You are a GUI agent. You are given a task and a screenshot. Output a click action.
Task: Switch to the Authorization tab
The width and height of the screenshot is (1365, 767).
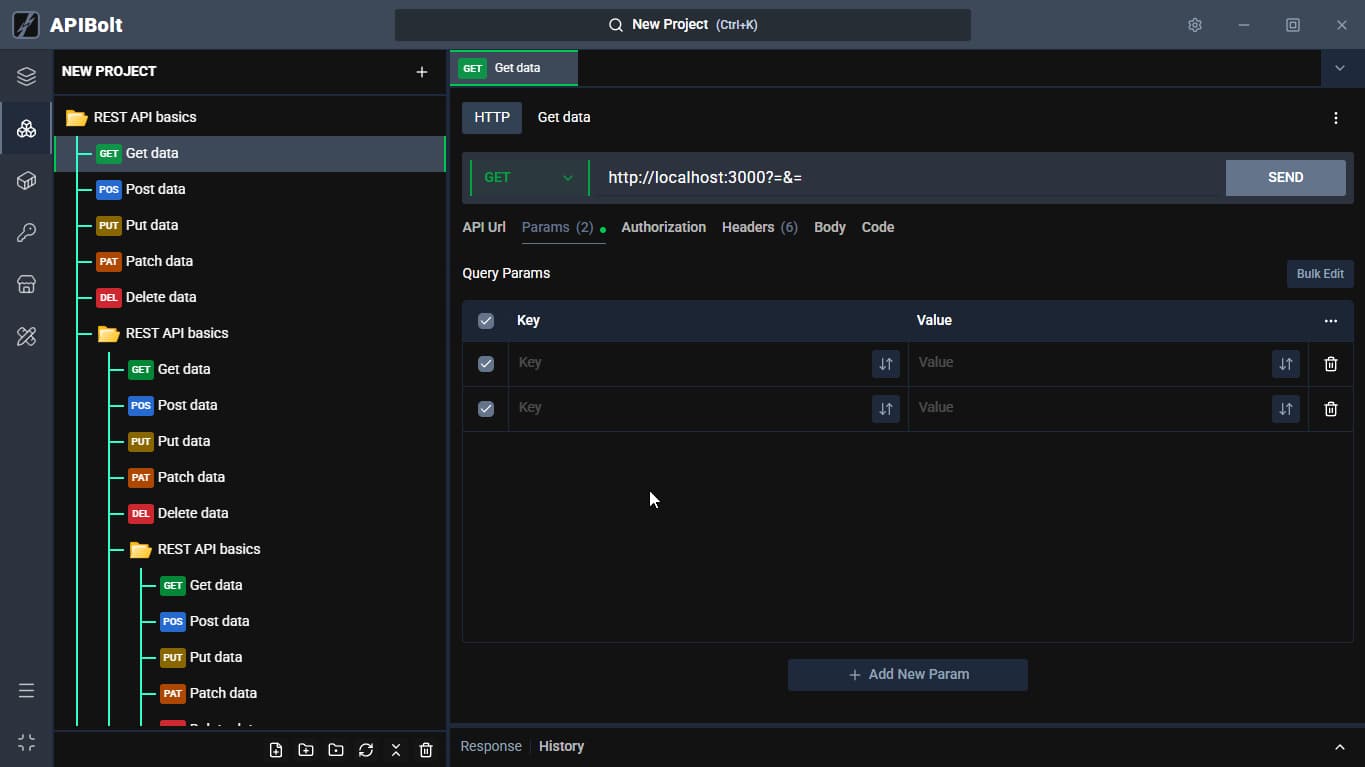(x=664, y=227)
